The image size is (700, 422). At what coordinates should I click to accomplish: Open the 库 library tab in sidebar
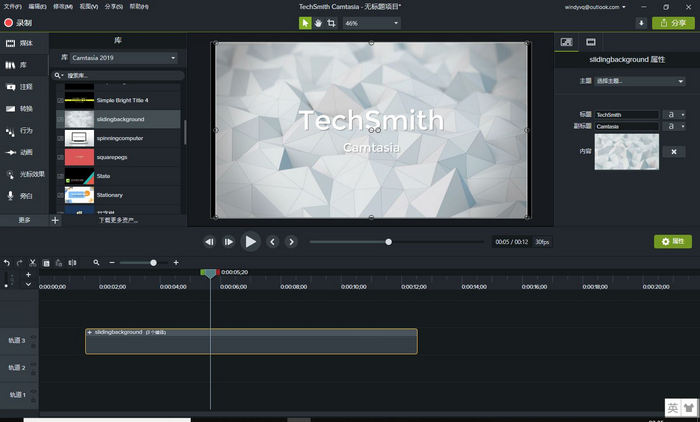[24, 65]
